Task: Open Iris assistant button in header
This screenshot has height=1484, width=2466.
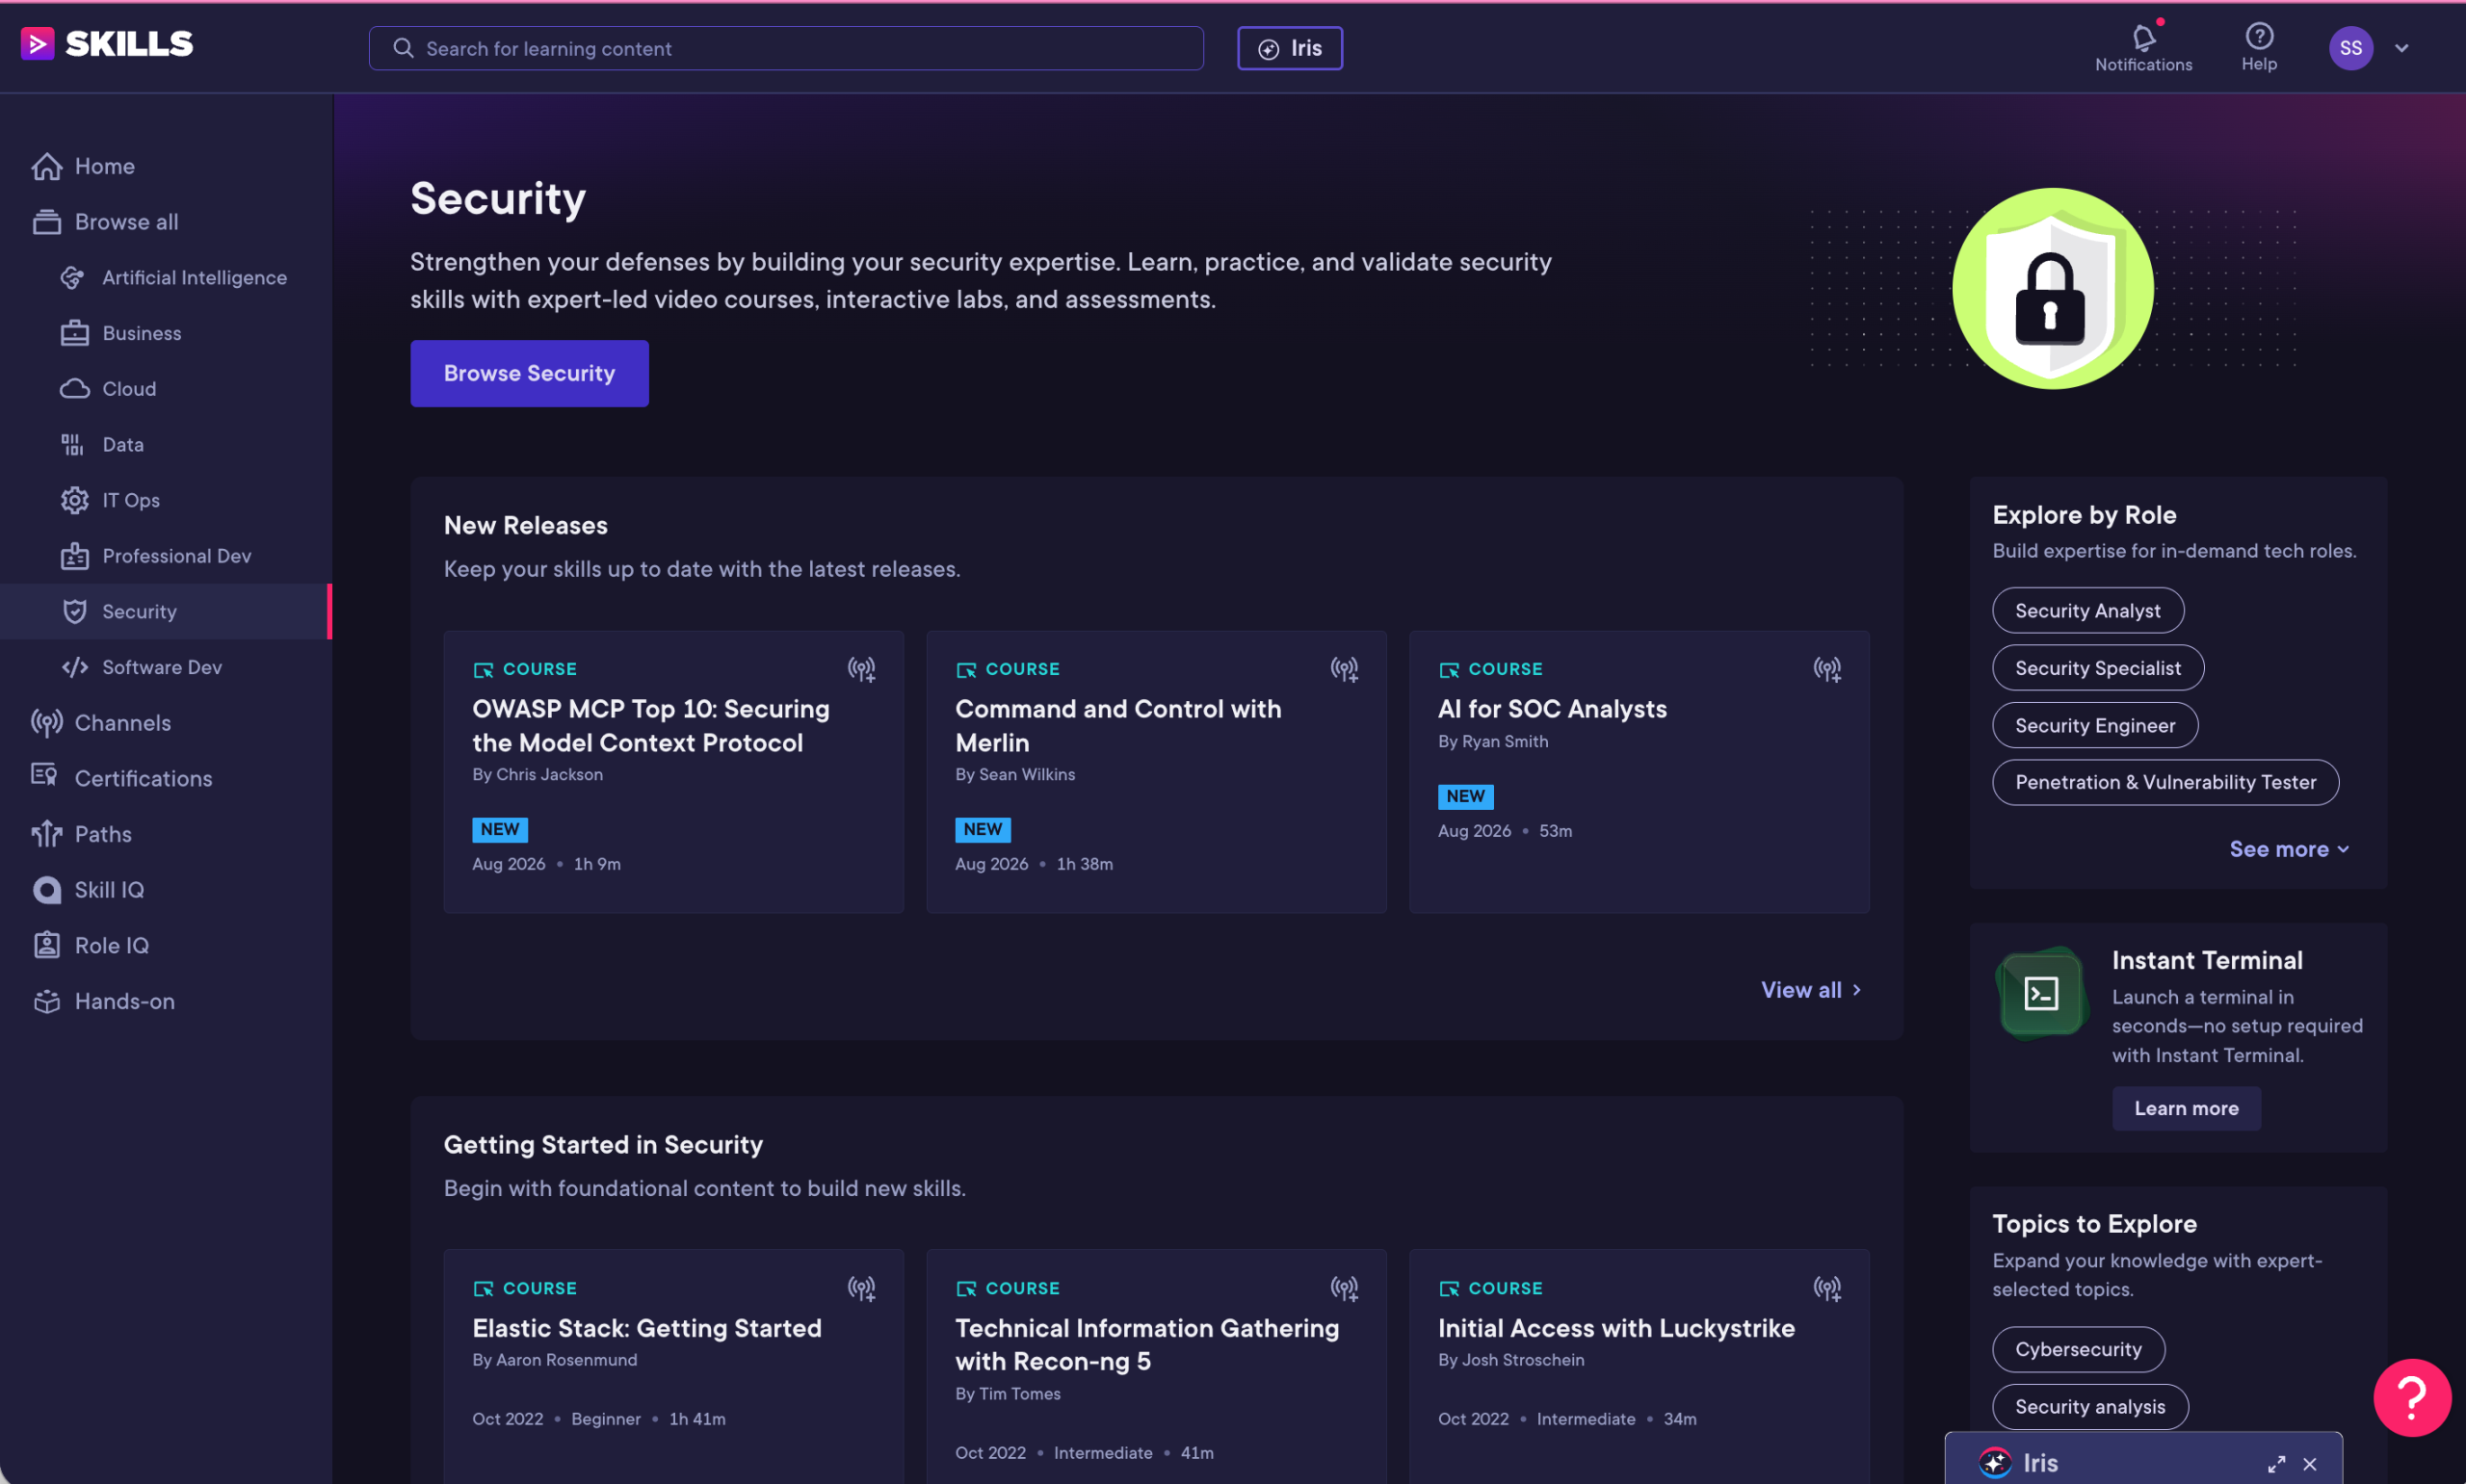Action: point(1289,48)
